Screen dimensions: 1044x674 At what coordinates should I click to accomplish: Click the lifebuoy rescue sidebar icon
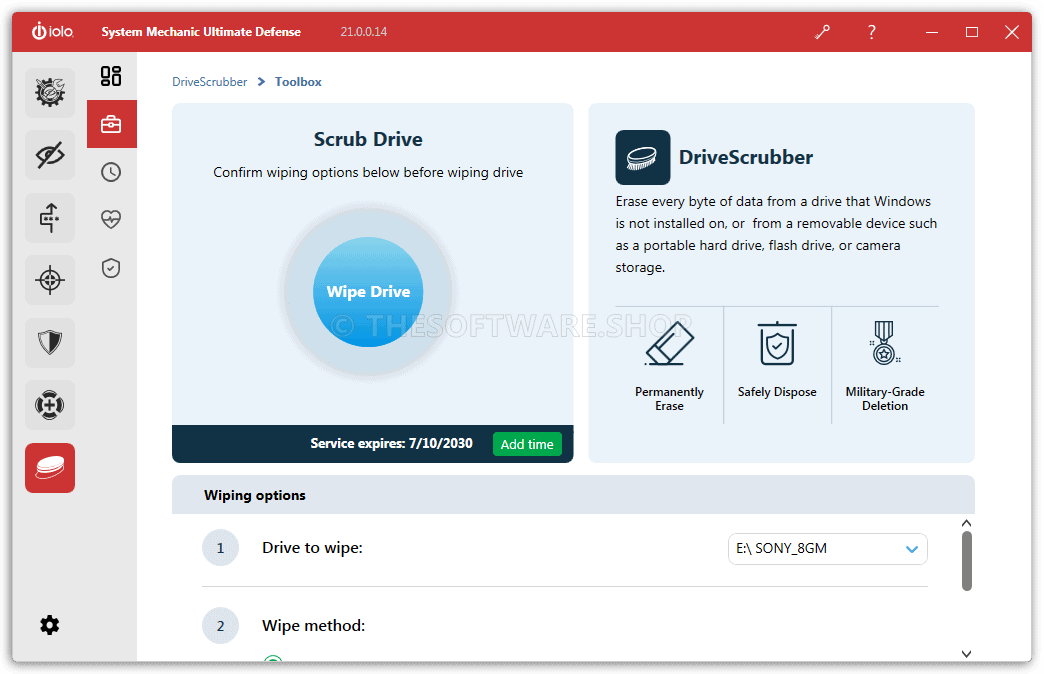[x=50, y=405]
